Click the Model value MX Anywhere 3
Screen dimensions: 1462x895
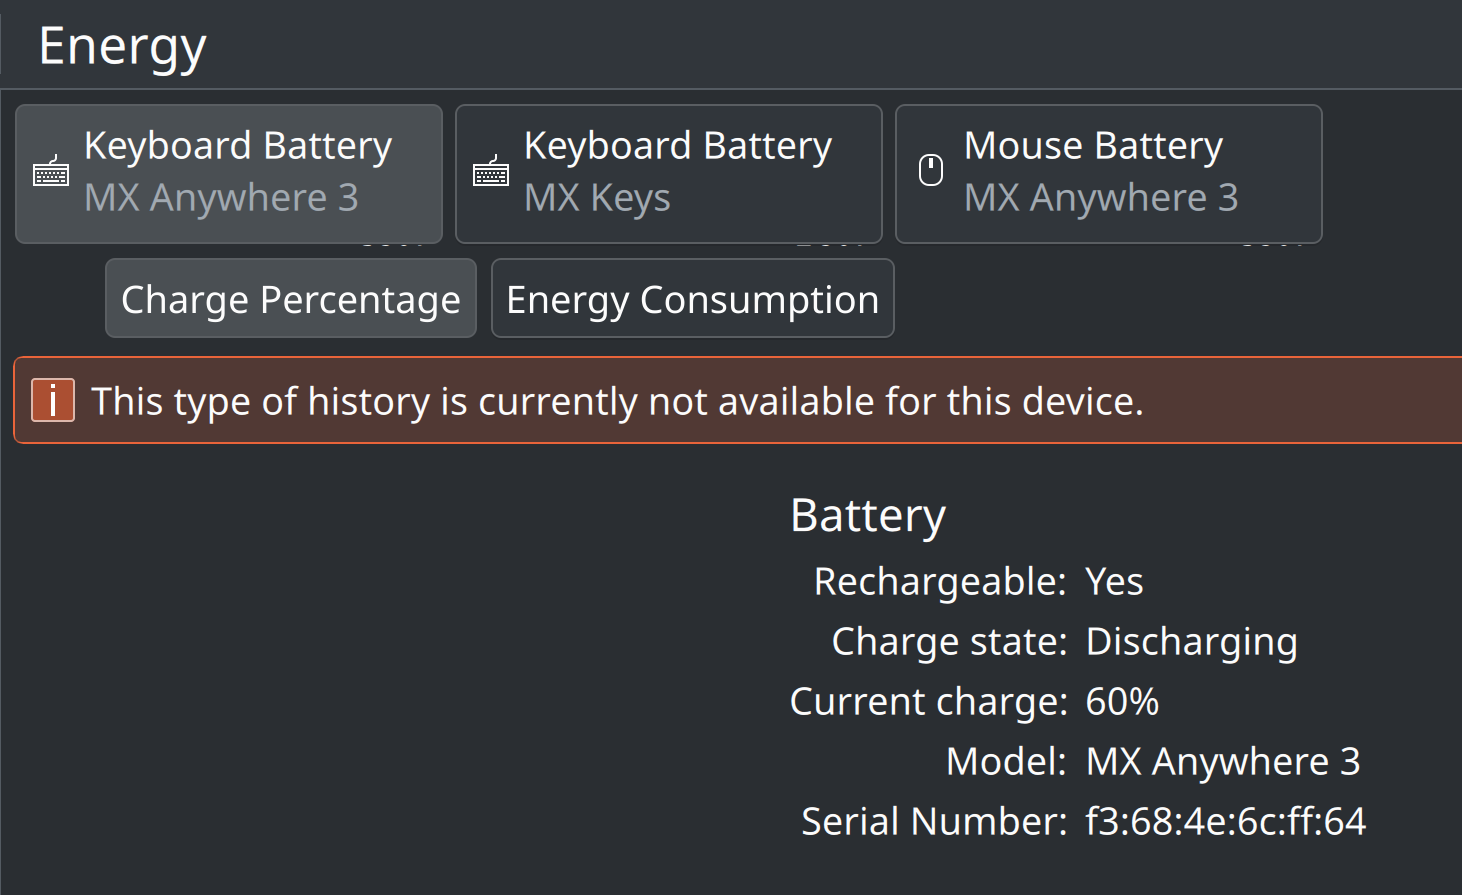pyautogui.click(x=1223, y=762)
